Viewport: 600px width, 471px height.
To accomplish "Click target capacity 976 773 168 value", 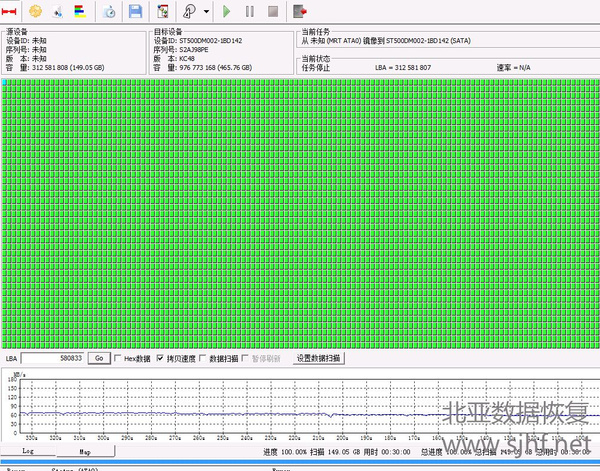I will [x=215, y=68].
